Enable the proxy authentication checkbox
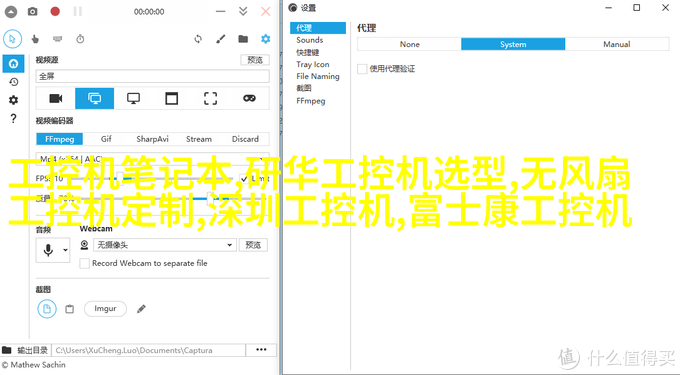The height and width of the screenshot is (375, 680). tap(362, 69)
